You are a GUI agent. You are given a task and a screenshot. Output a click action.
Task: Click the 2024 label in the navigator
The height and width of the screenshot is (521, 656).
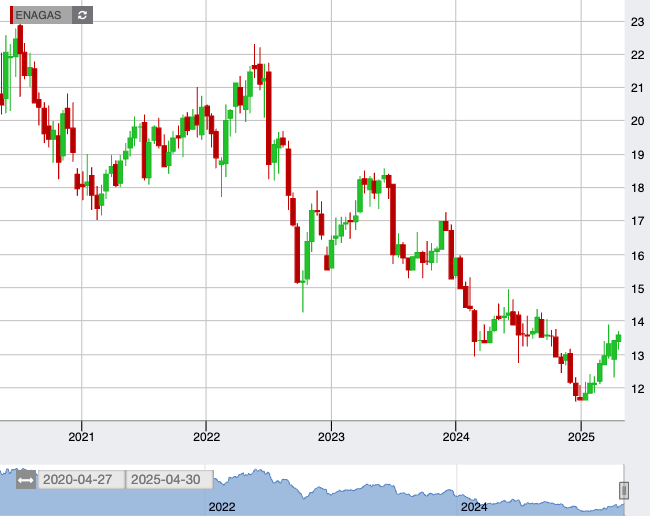coord(474,507)
